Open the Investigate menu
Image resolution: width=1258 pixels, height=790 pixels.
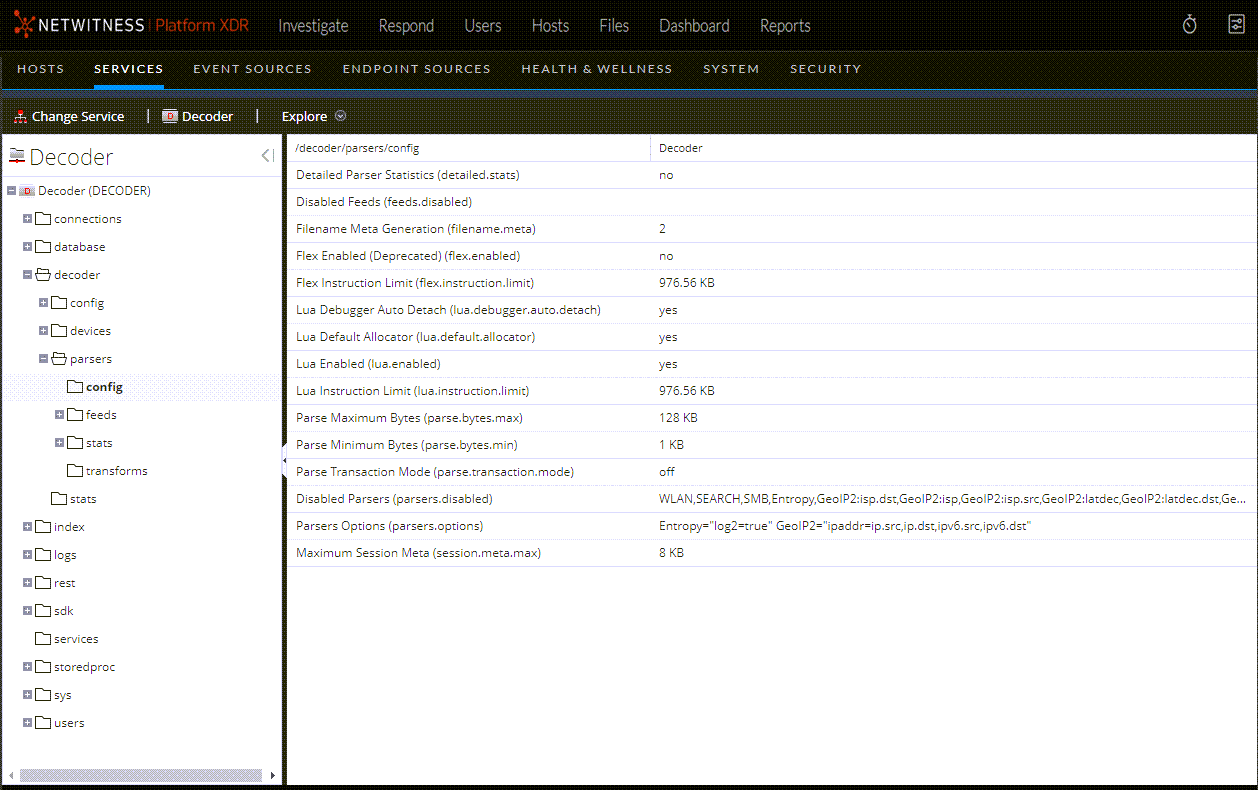(x=312, y=26)
